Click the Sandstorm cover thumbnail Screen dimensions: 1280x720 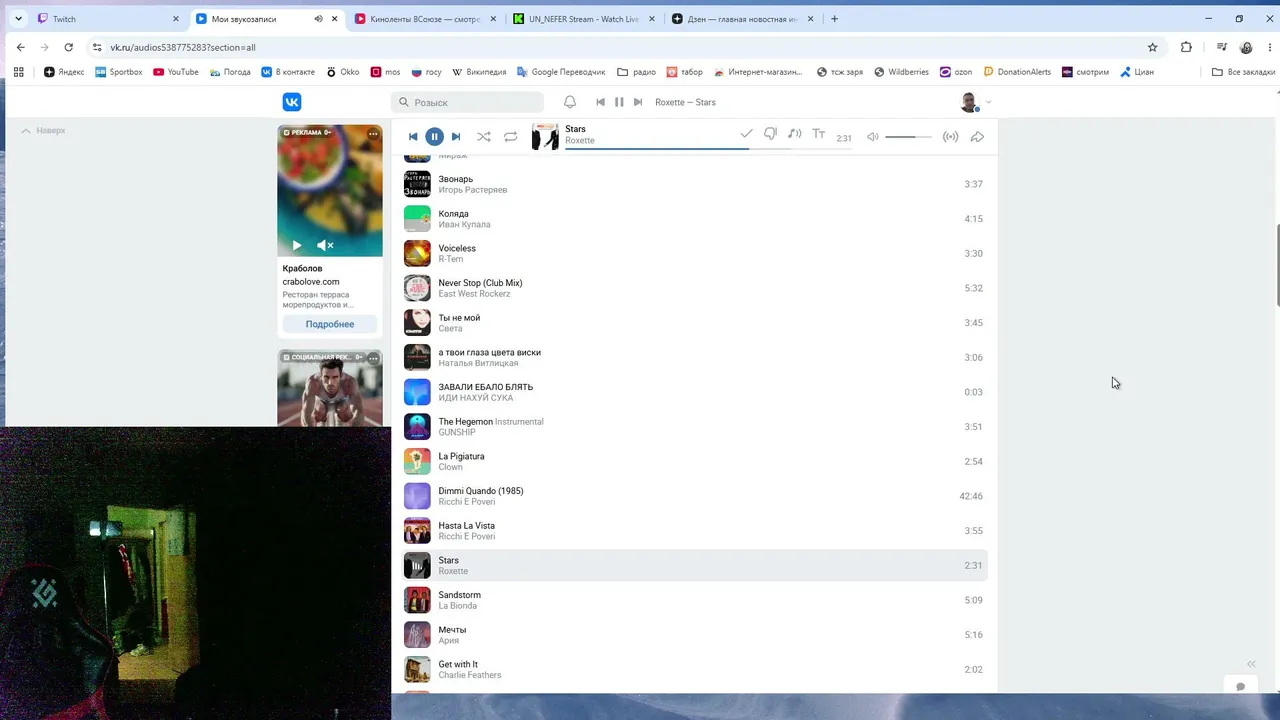pos(417,600)
